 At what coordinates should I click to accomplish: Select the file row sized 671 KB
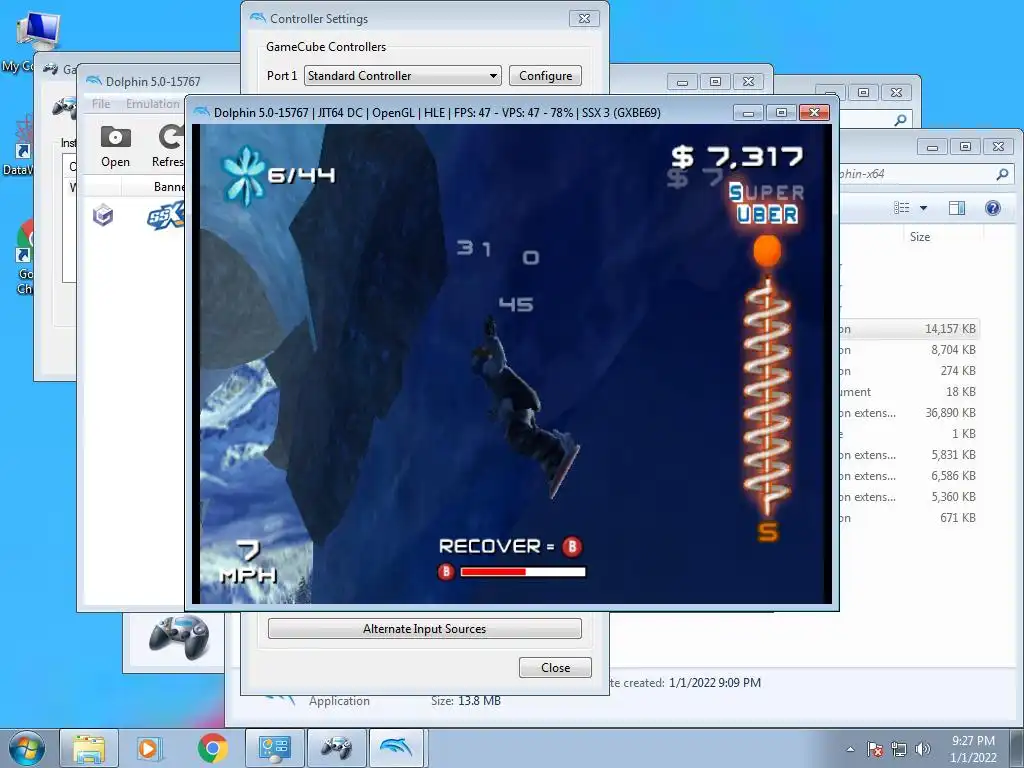[x=909, y=517]
